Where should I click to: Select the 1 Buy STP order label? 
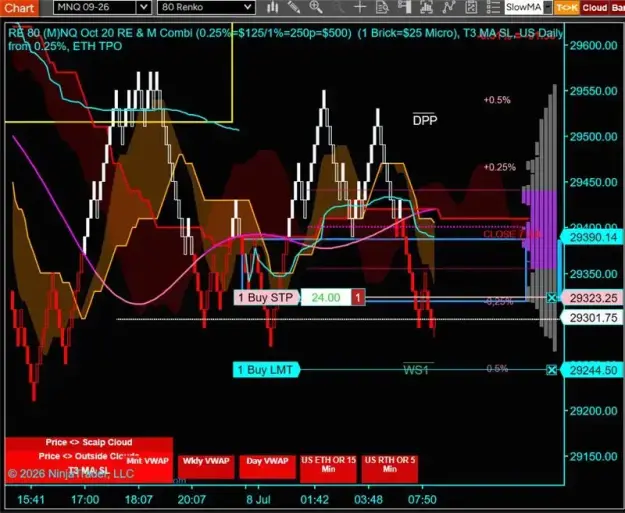[x=266, y=297]
